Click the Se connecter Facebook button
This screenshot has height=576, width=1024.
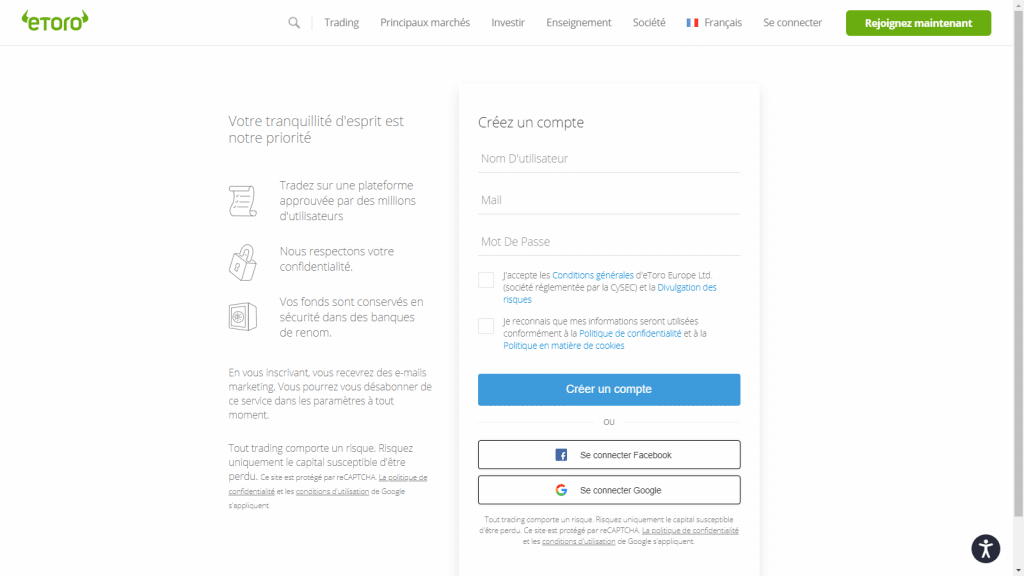[609, 455]
